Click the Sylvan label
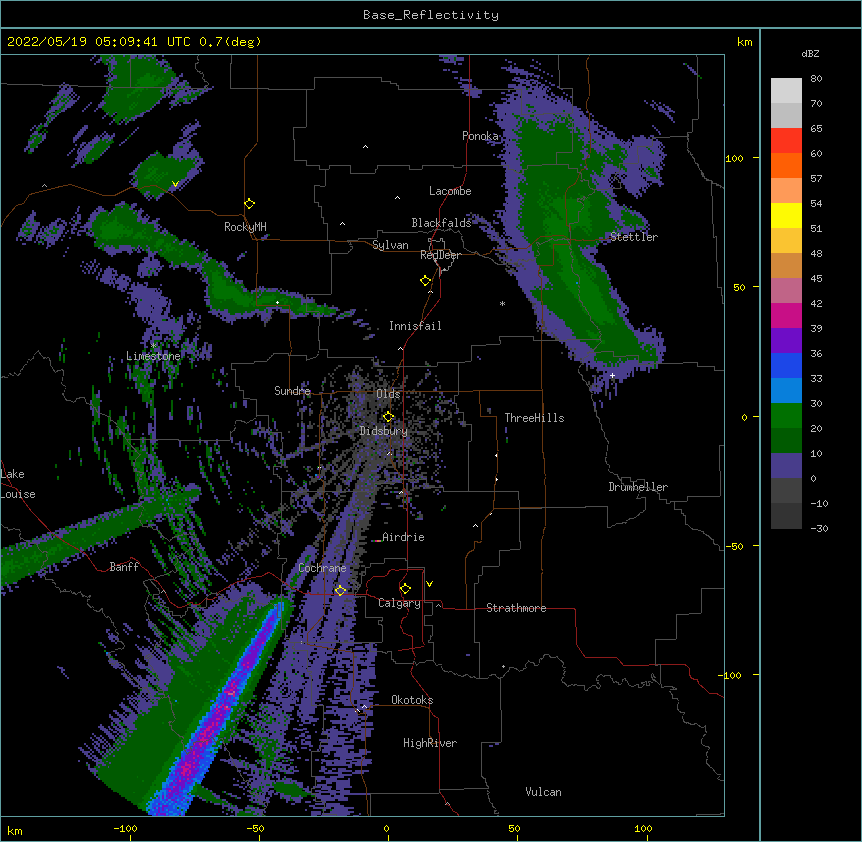The image size is (862, 842). 390,245
